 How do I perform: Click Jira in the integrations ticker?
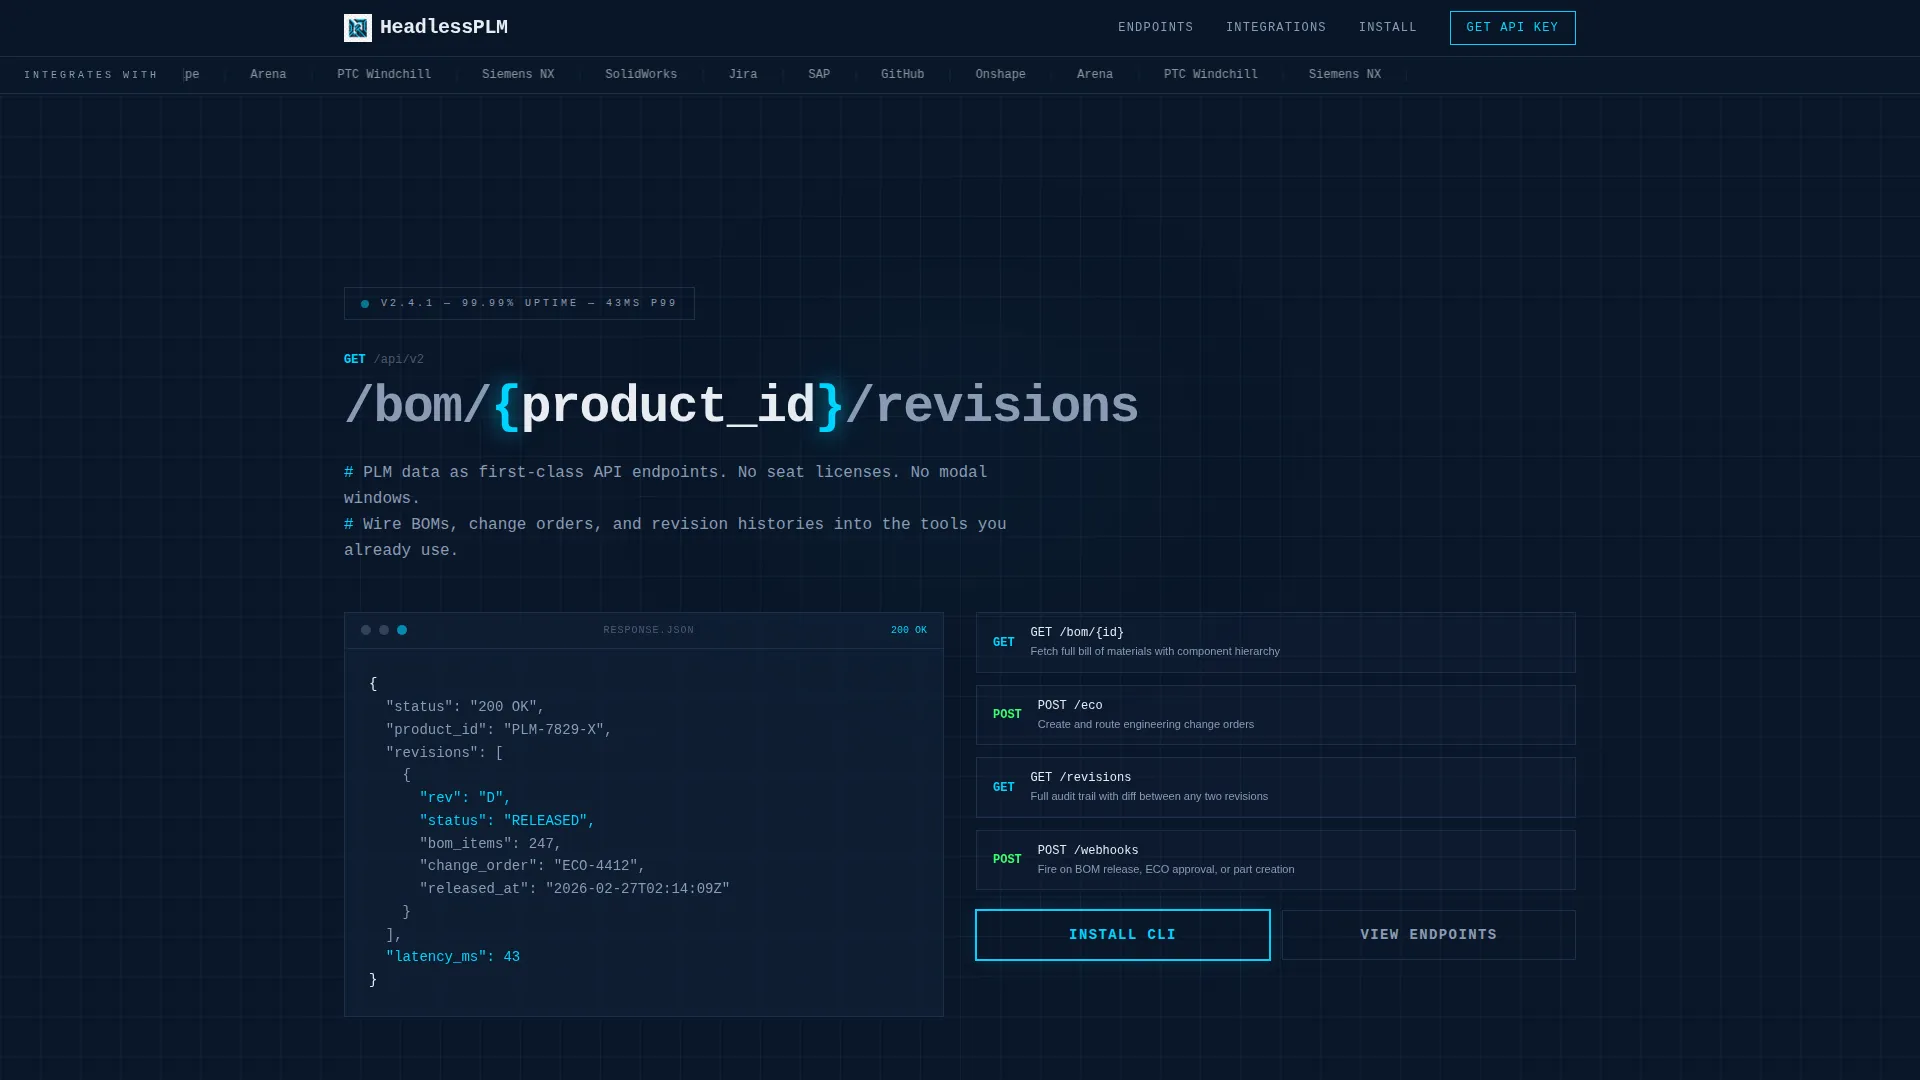pos(742,75)
